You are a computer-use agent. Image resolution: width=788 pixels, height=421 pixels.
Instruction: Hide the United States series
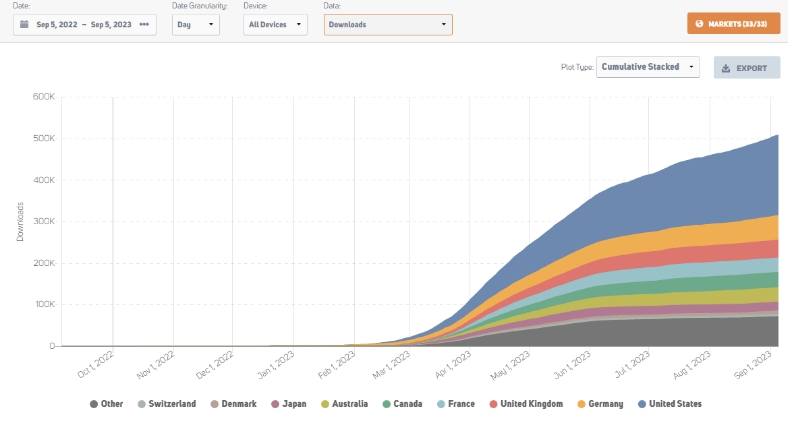(x=667, y=404)
